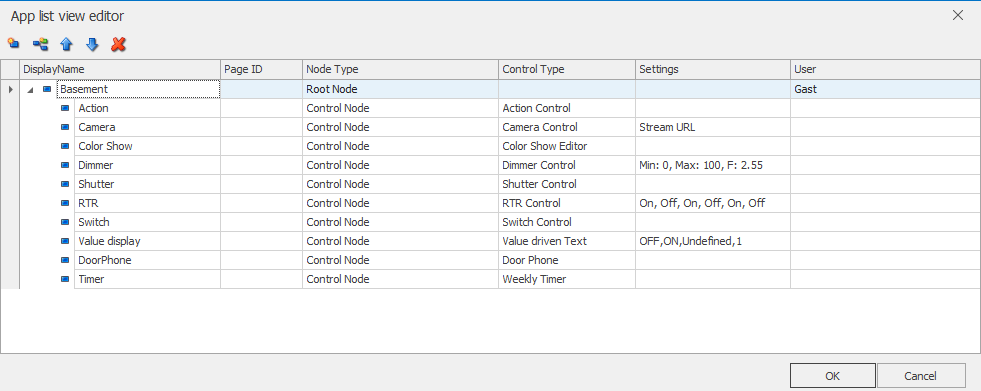The width and height of the screenshot is (981, 391).
Task: Click the node icon beside Switch
Action: pos(65,222)
